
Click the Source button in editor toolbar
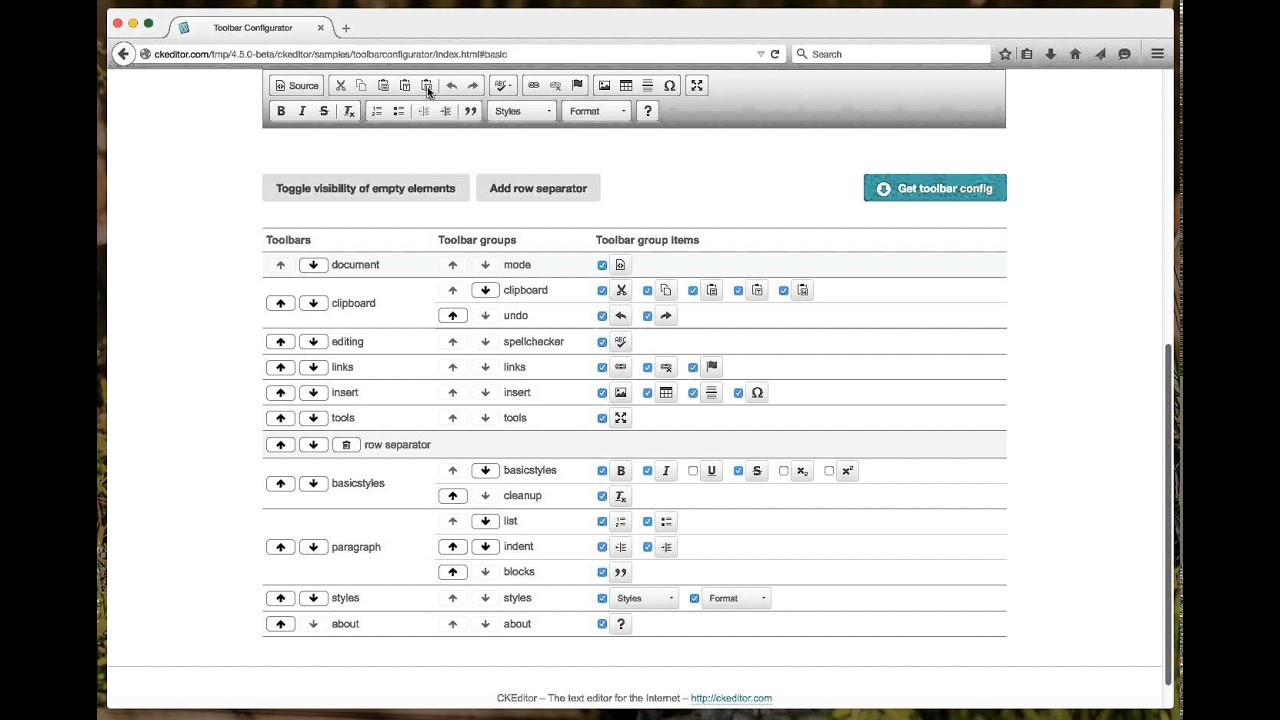coord(297,86)
